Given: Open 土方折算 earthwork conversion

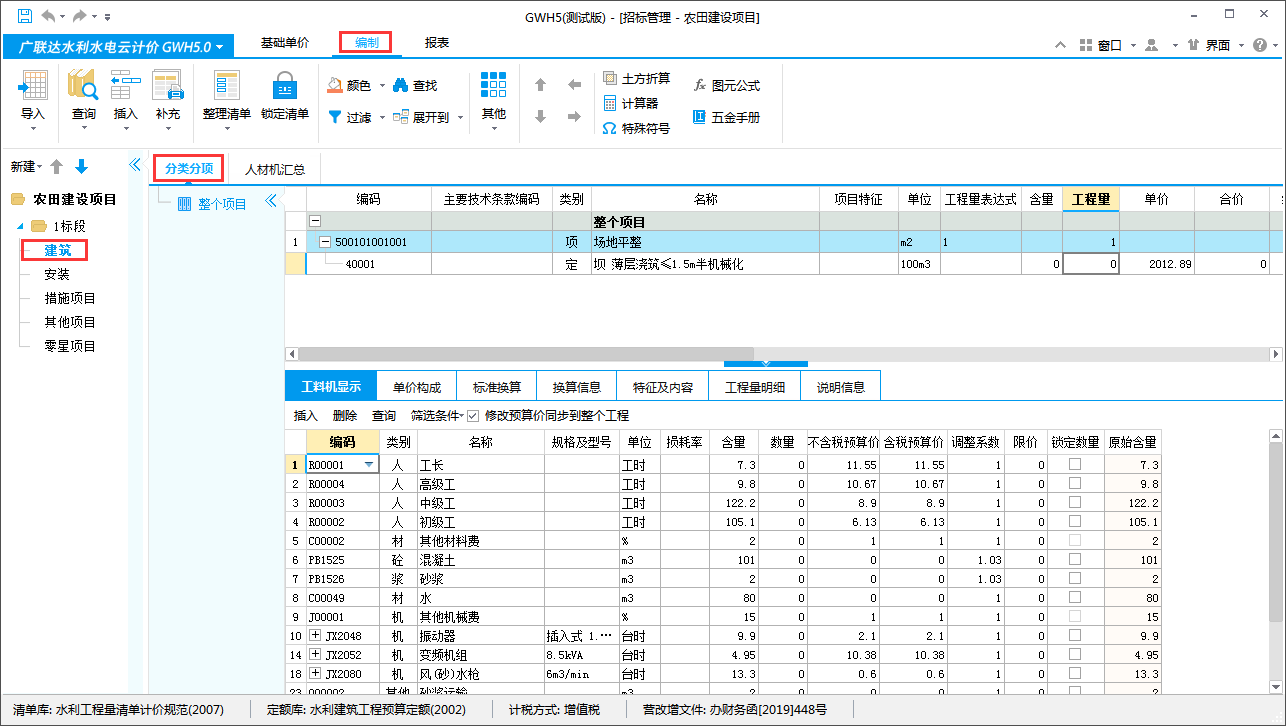Looking at the screenshot, I should (636, 79).
